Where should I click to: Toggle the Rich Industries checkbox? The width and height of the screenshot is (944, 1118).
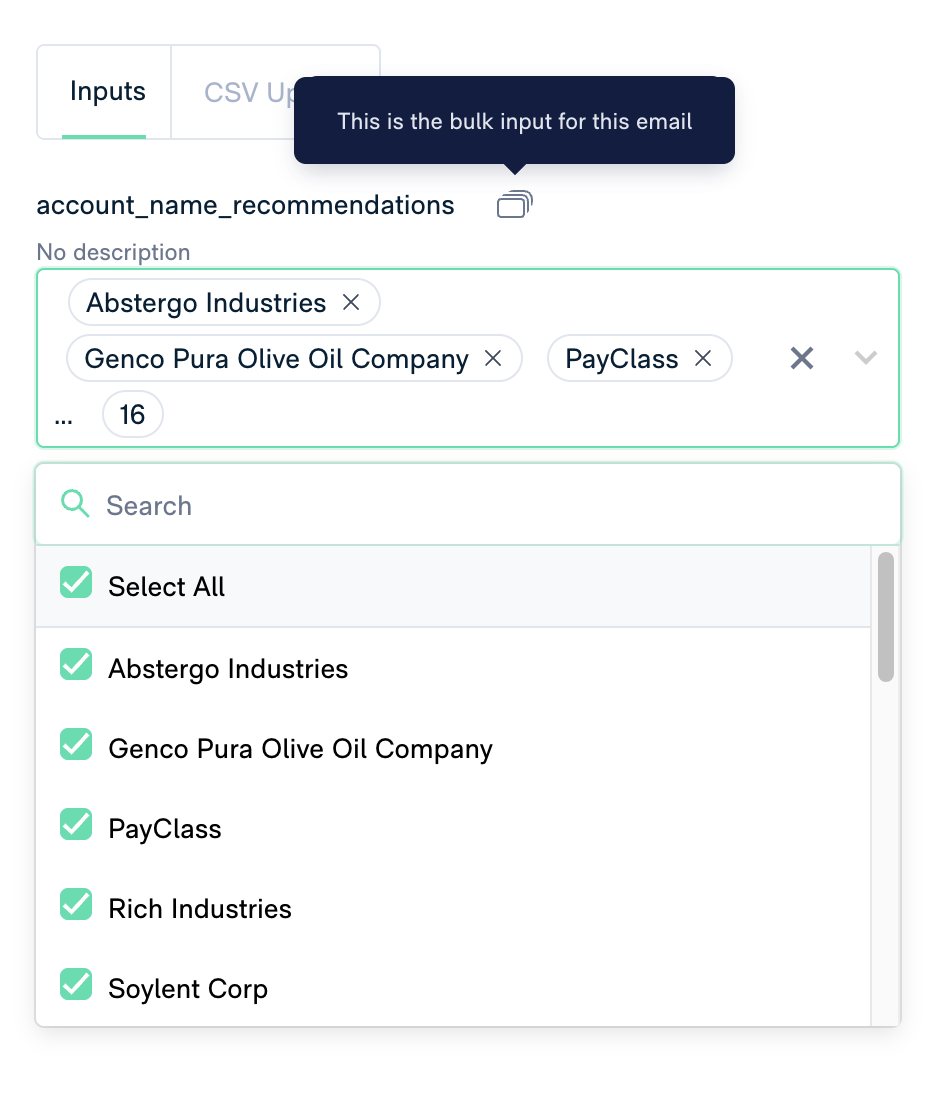point(76,905)
